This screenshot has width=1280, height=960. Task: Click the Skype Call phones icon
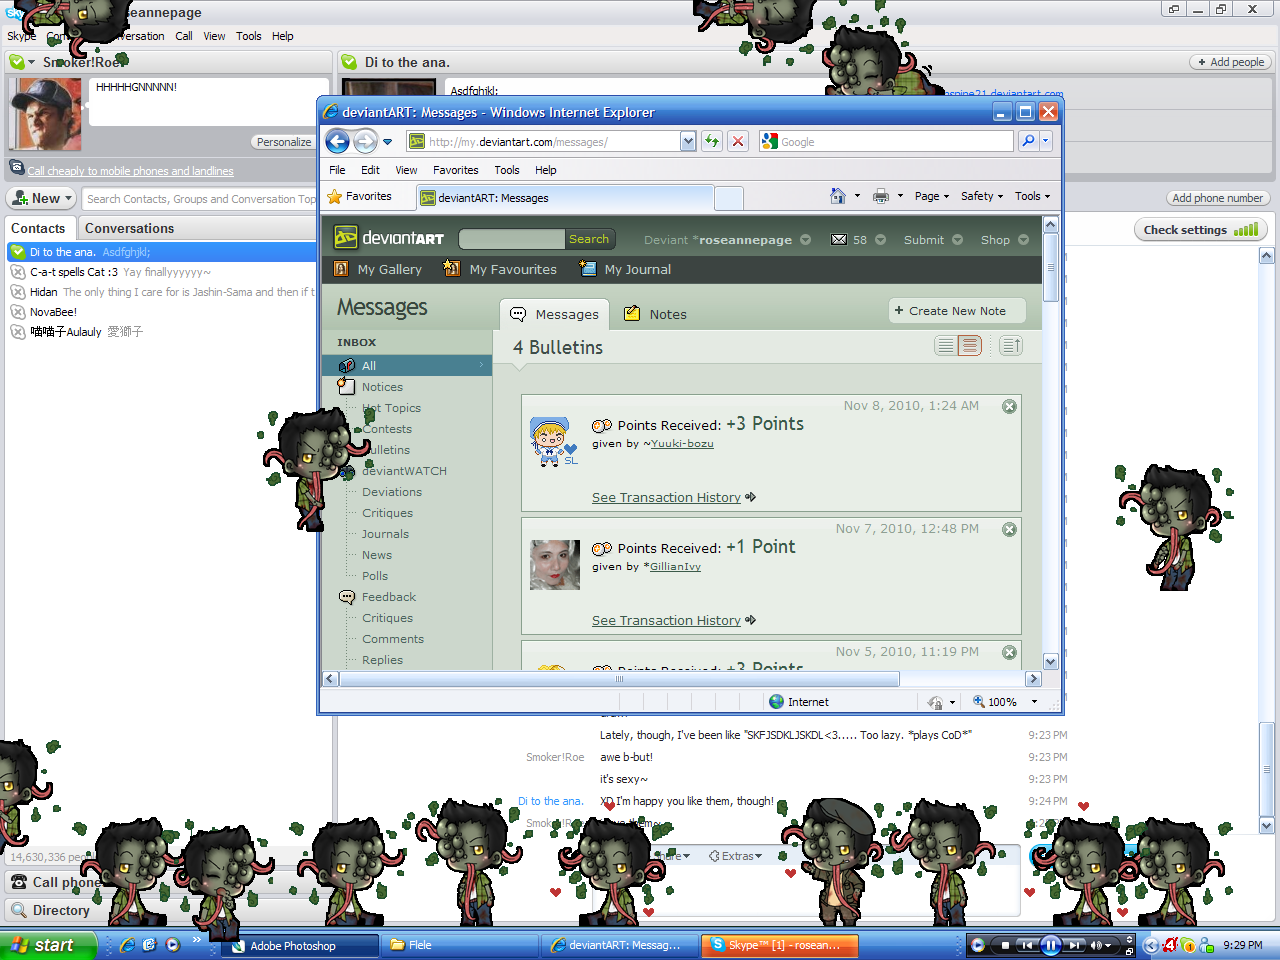(x=19, y=882)
